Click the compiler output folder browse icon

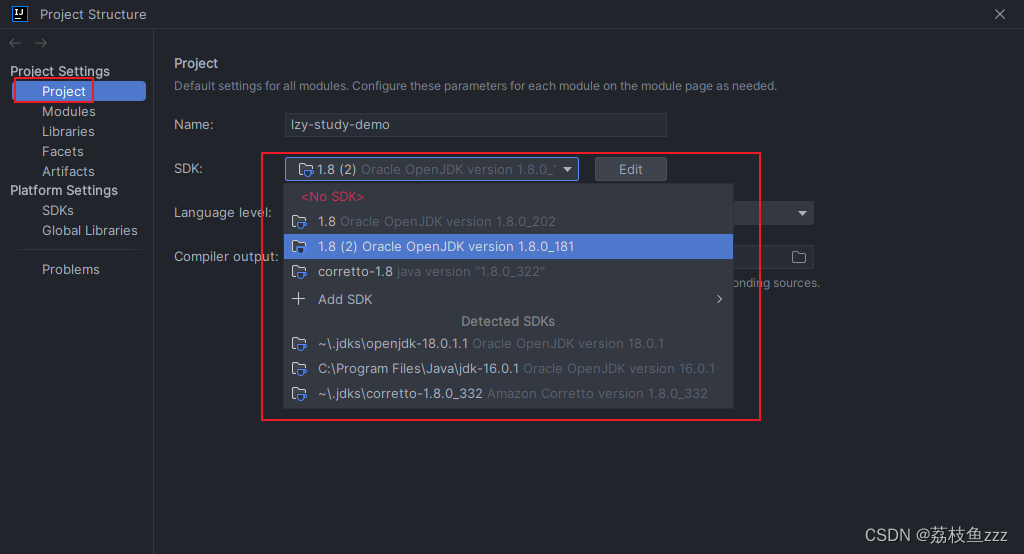click(799, 257)
